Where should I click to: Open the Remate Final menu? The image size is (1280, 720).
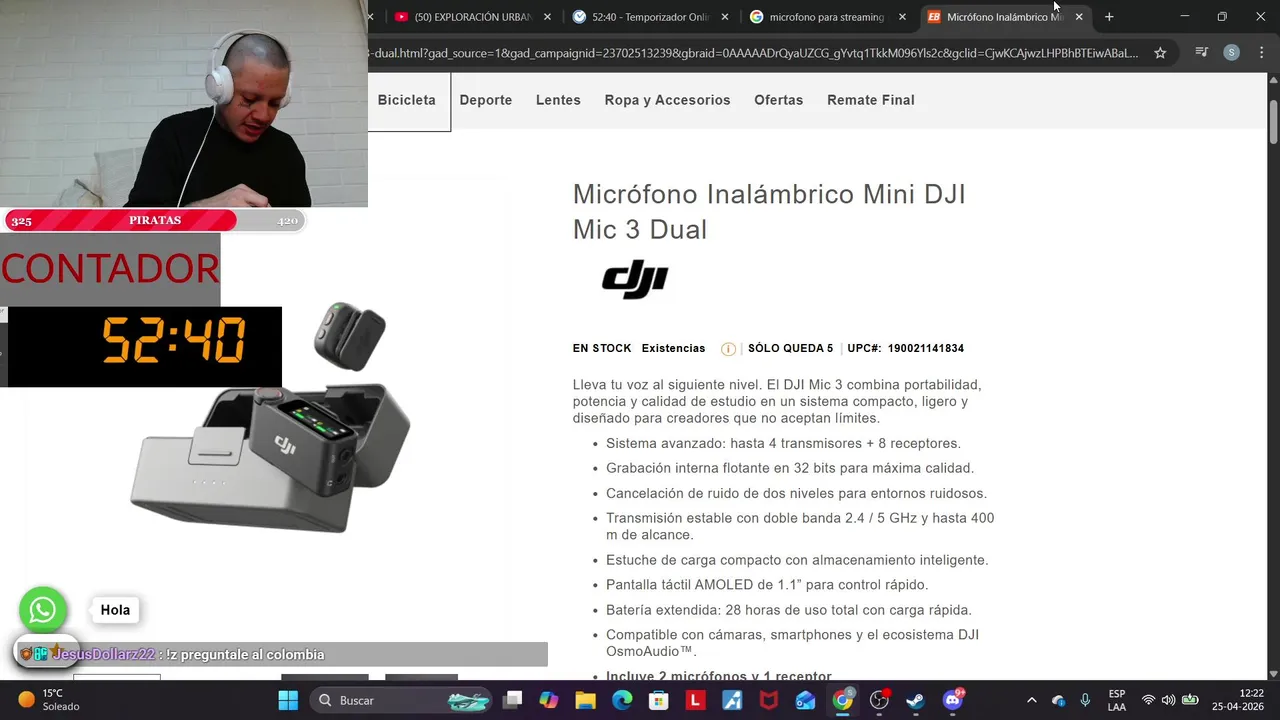[x=871, y=100]
